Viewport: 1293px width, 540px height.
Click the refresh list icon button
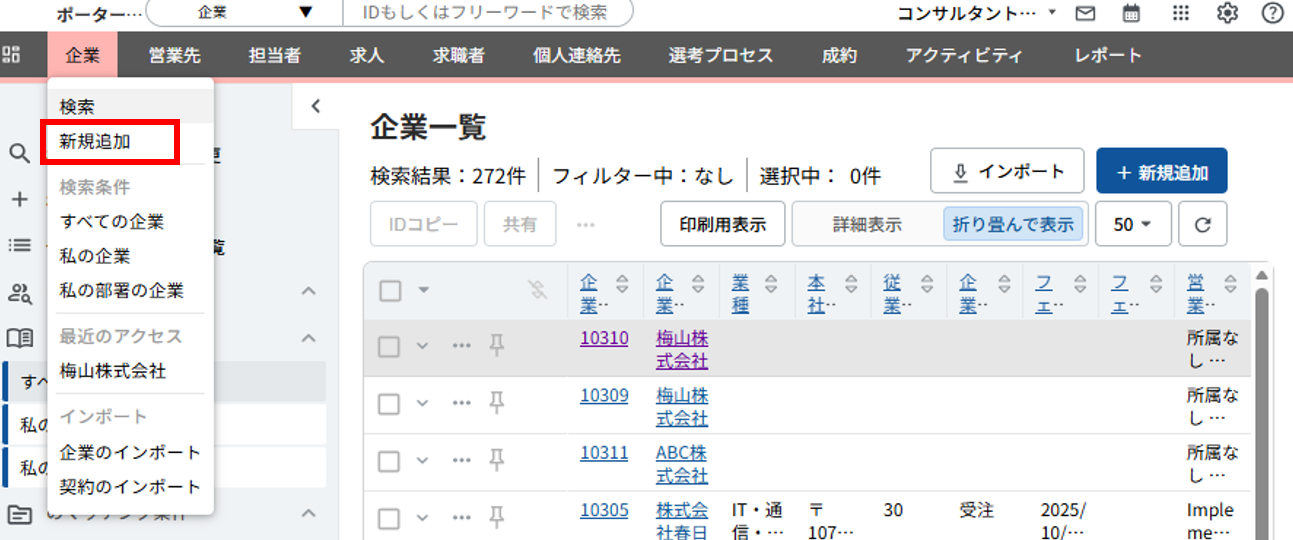coord(1202,225)
